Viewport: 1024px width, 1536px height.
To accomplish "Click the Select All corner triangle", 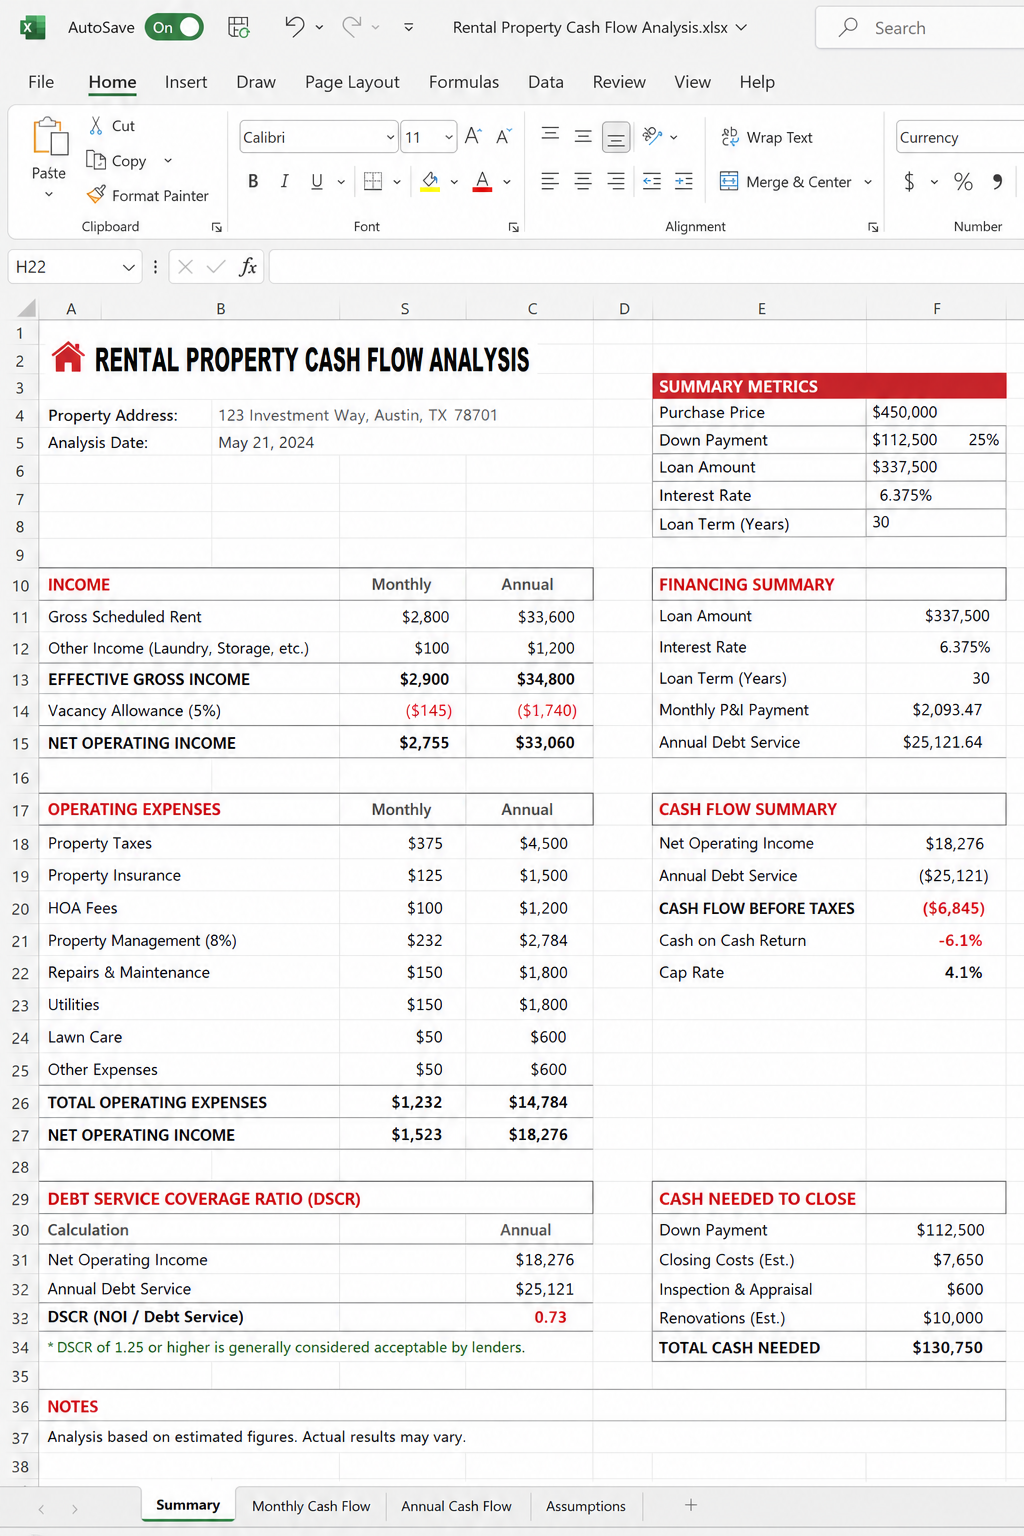I will (26, 308).
